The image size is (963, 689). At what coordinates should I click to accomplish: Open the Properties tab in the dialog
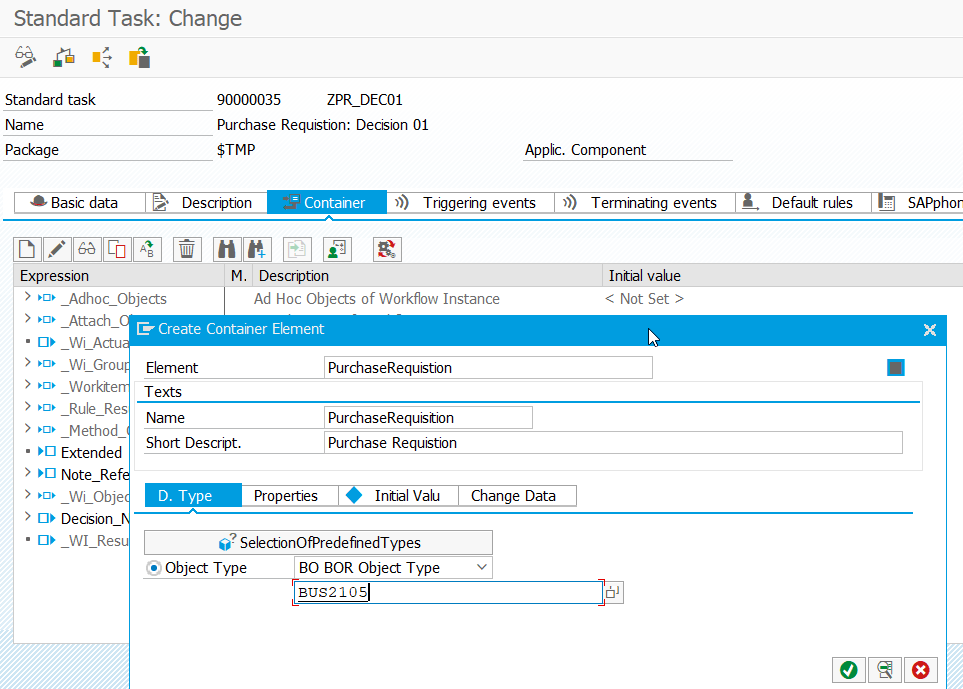coord(288,495)
